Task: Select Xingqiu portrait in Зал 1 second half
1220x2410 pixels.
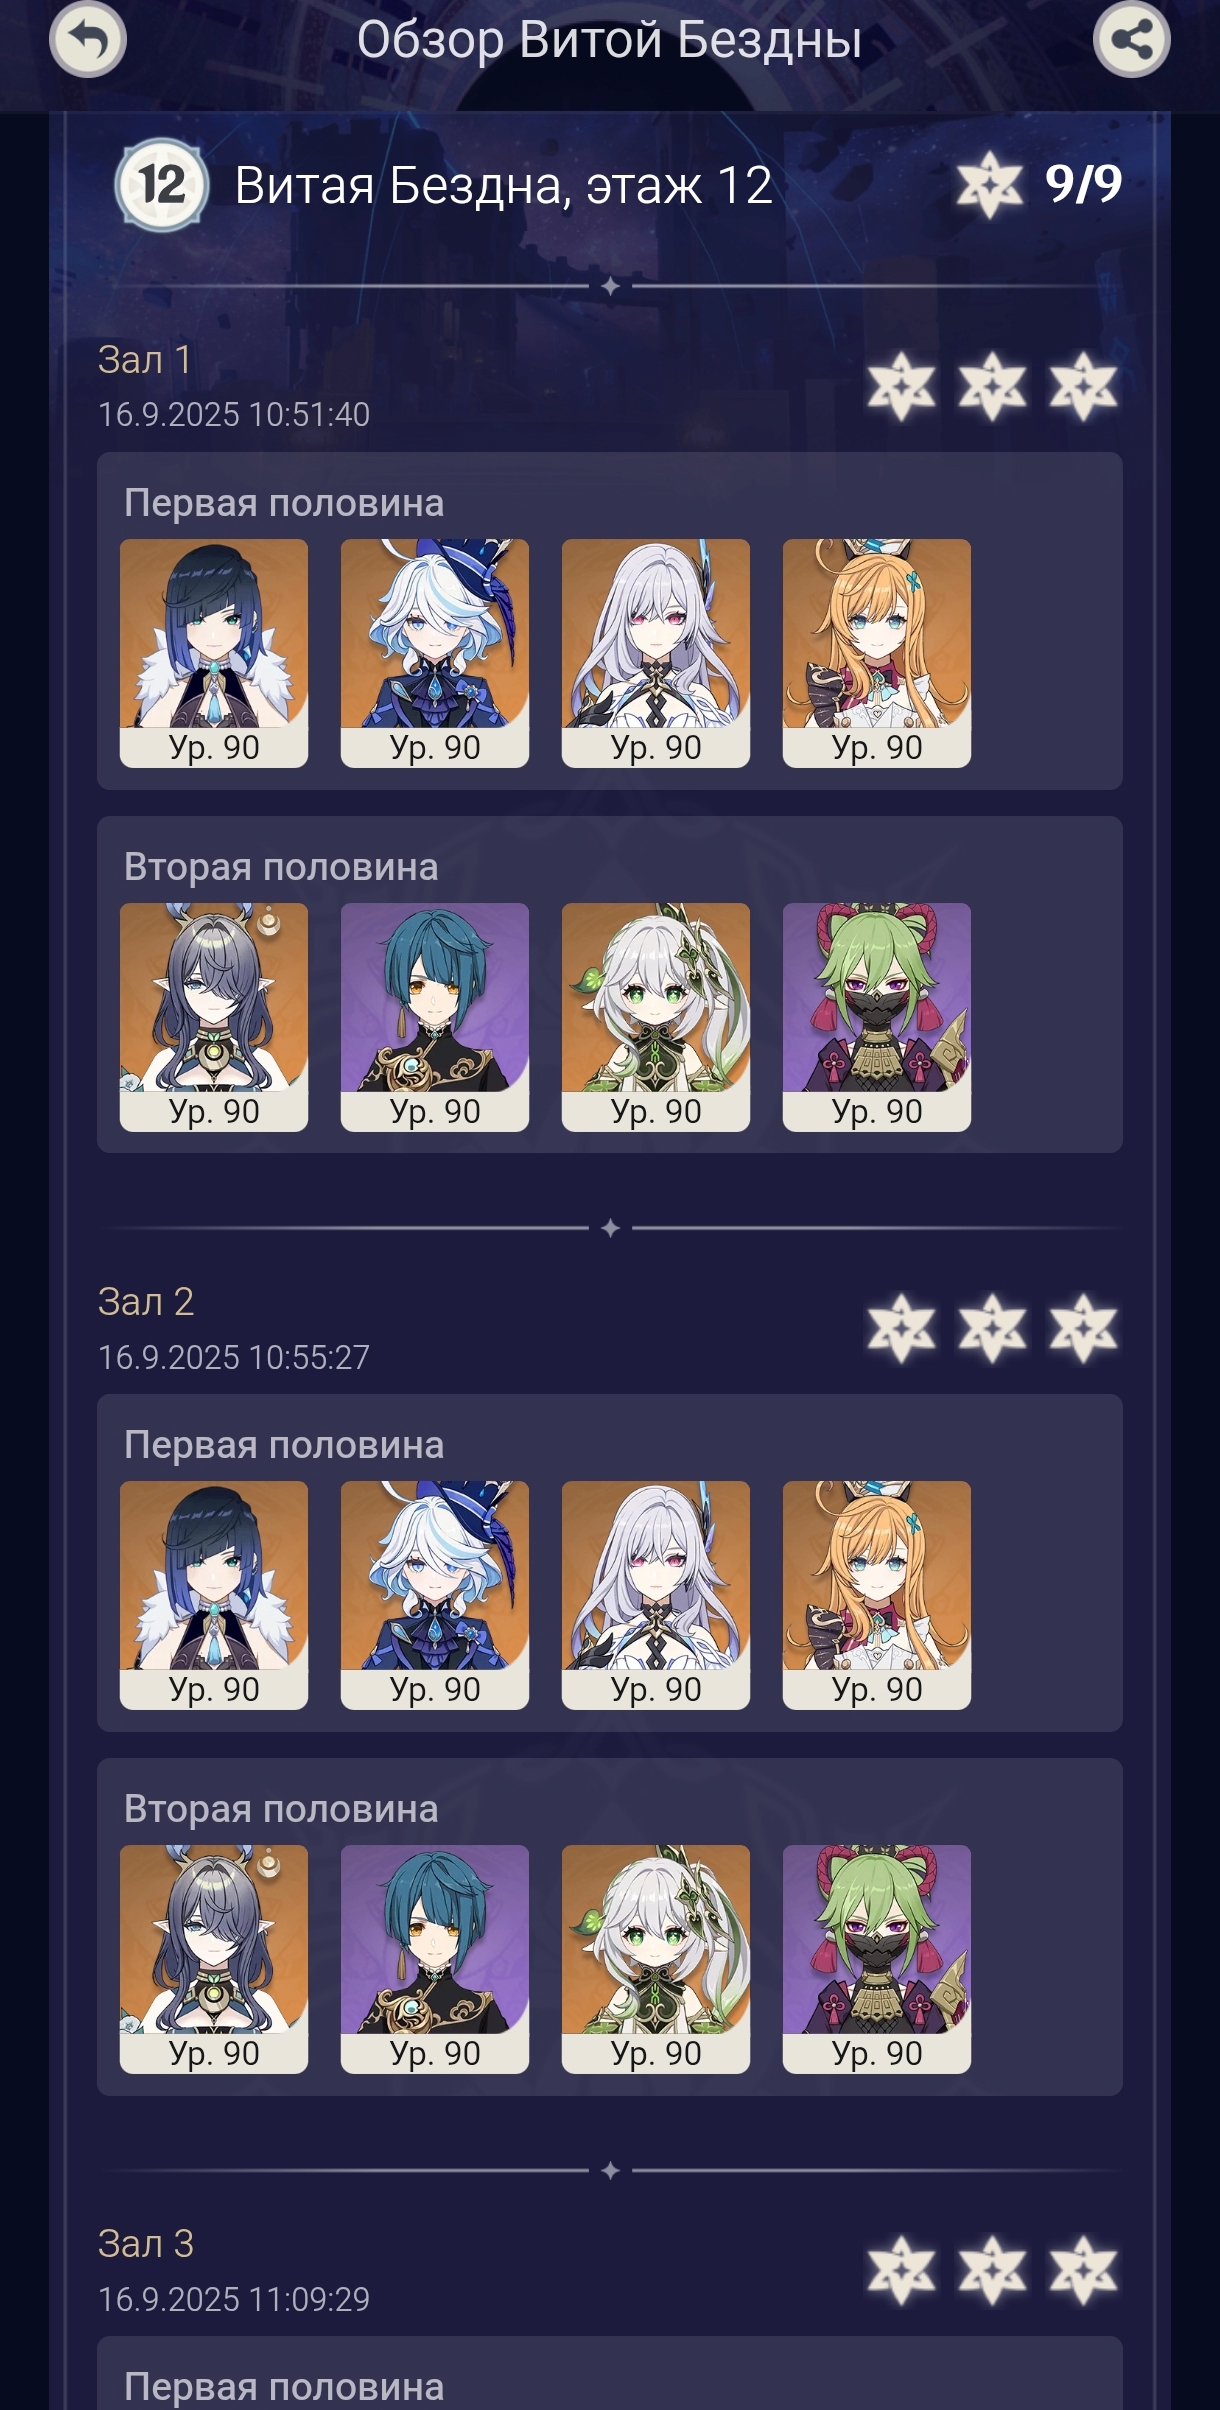Action: tap(435, 1017)
